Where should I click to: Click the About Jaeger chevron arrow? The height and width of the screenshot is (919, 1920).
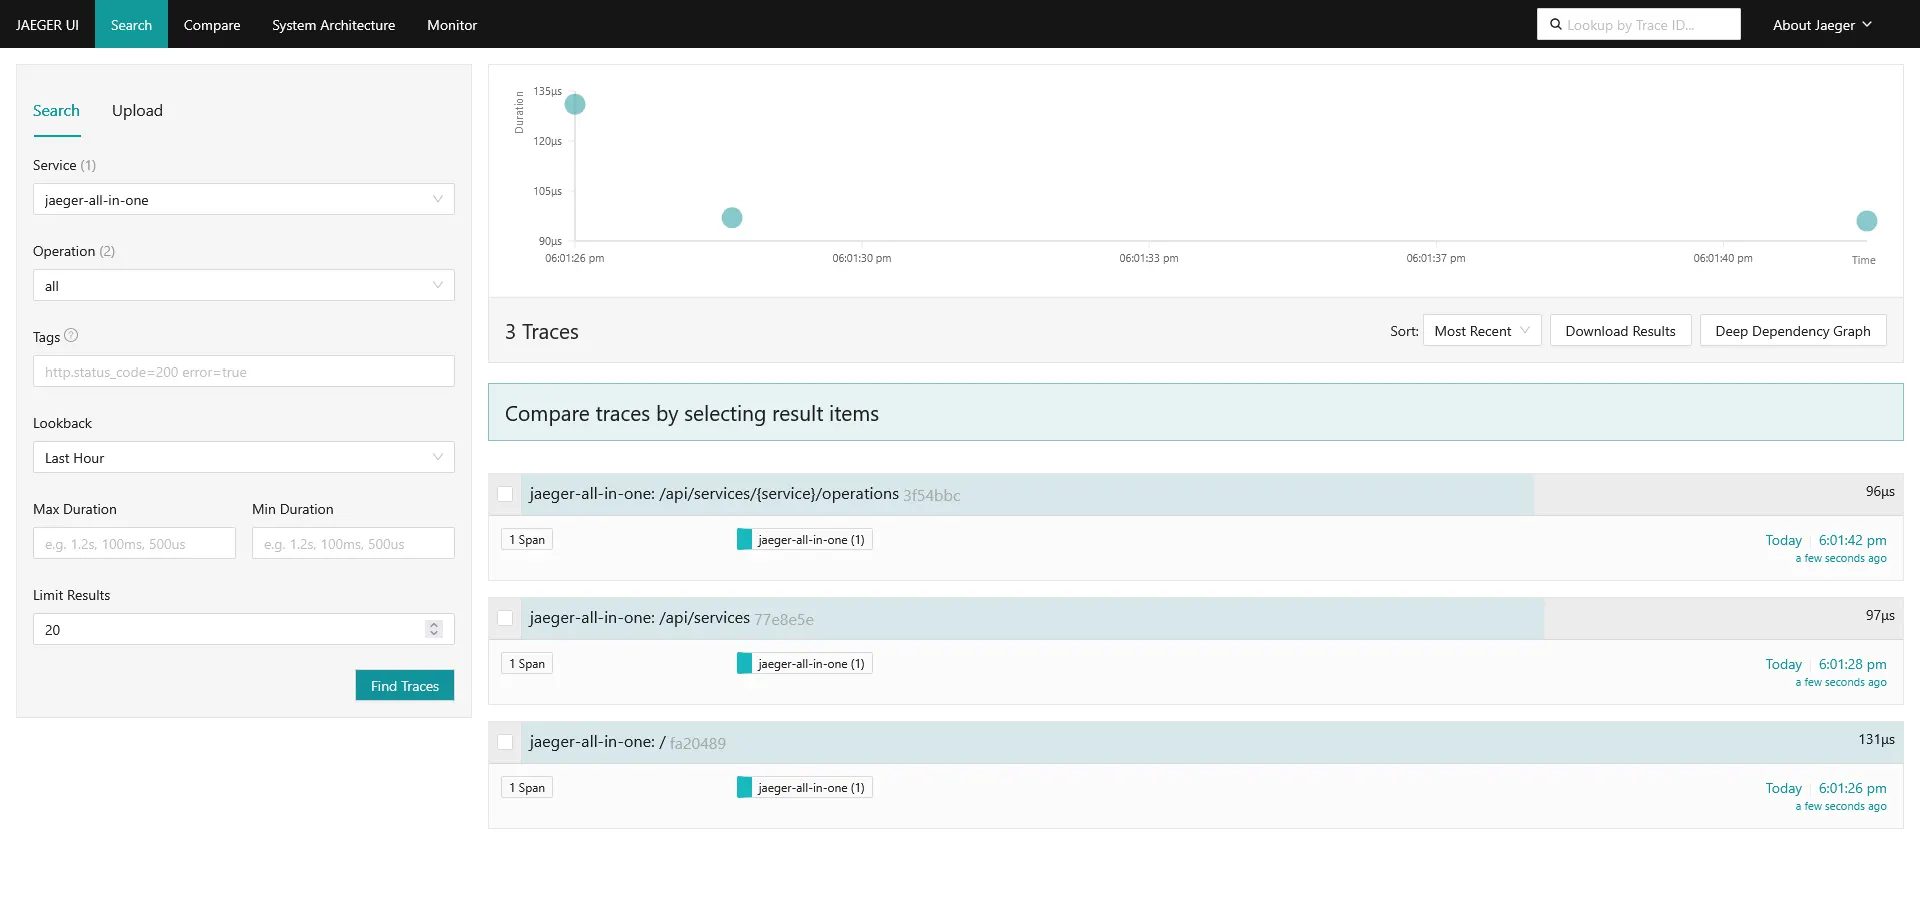tap(1867, 24)
